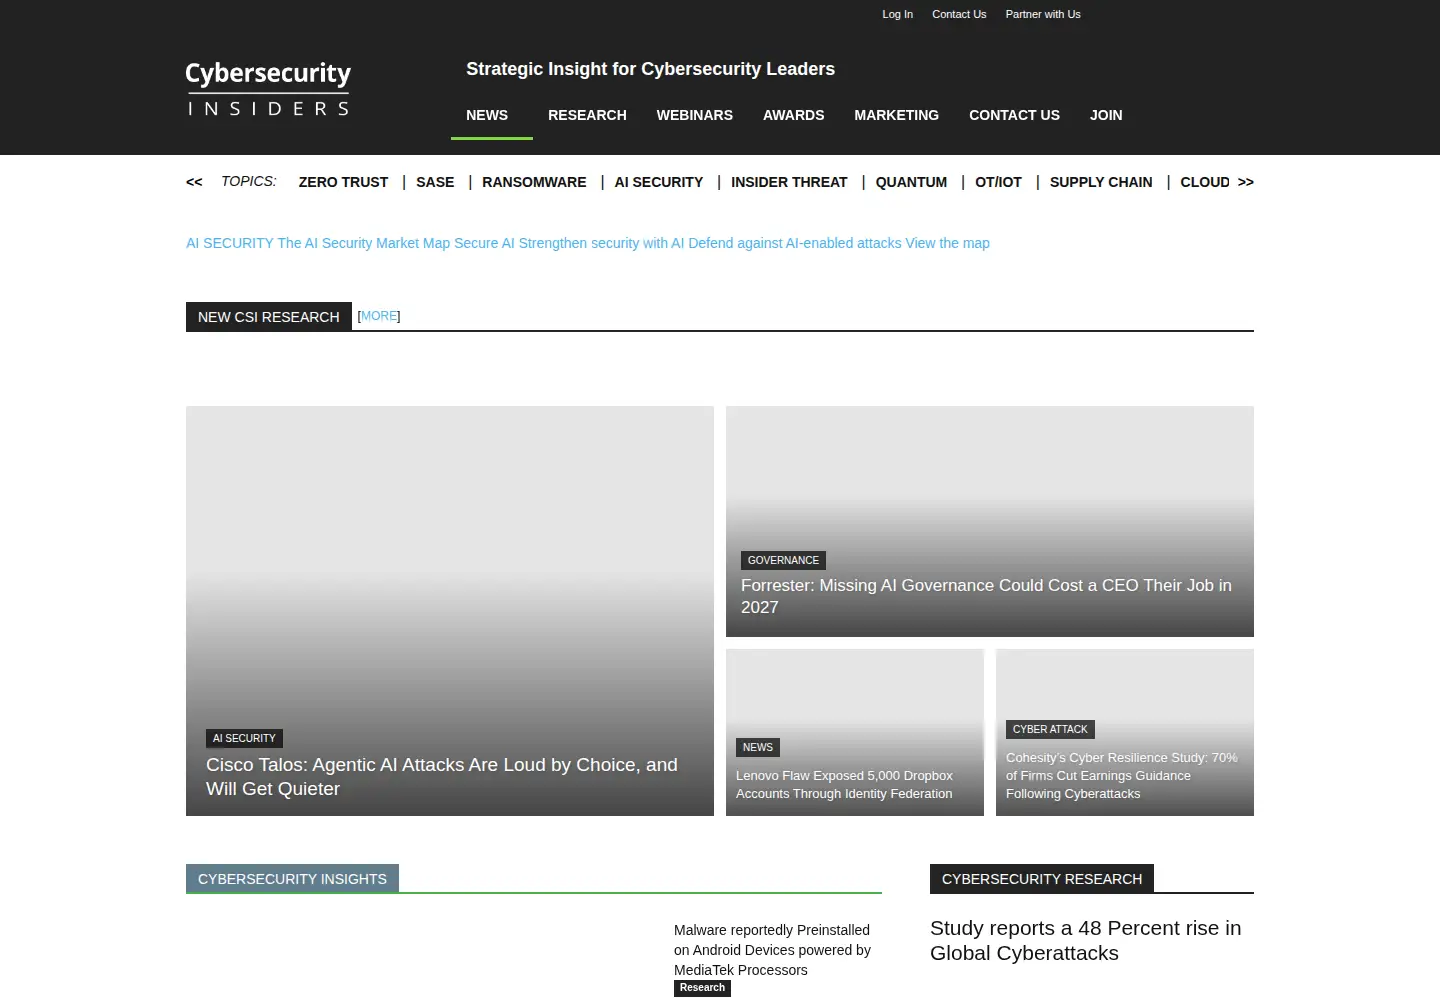Select the AI SECURITY topic link
1440x1000 pixels.
point(659,182)
